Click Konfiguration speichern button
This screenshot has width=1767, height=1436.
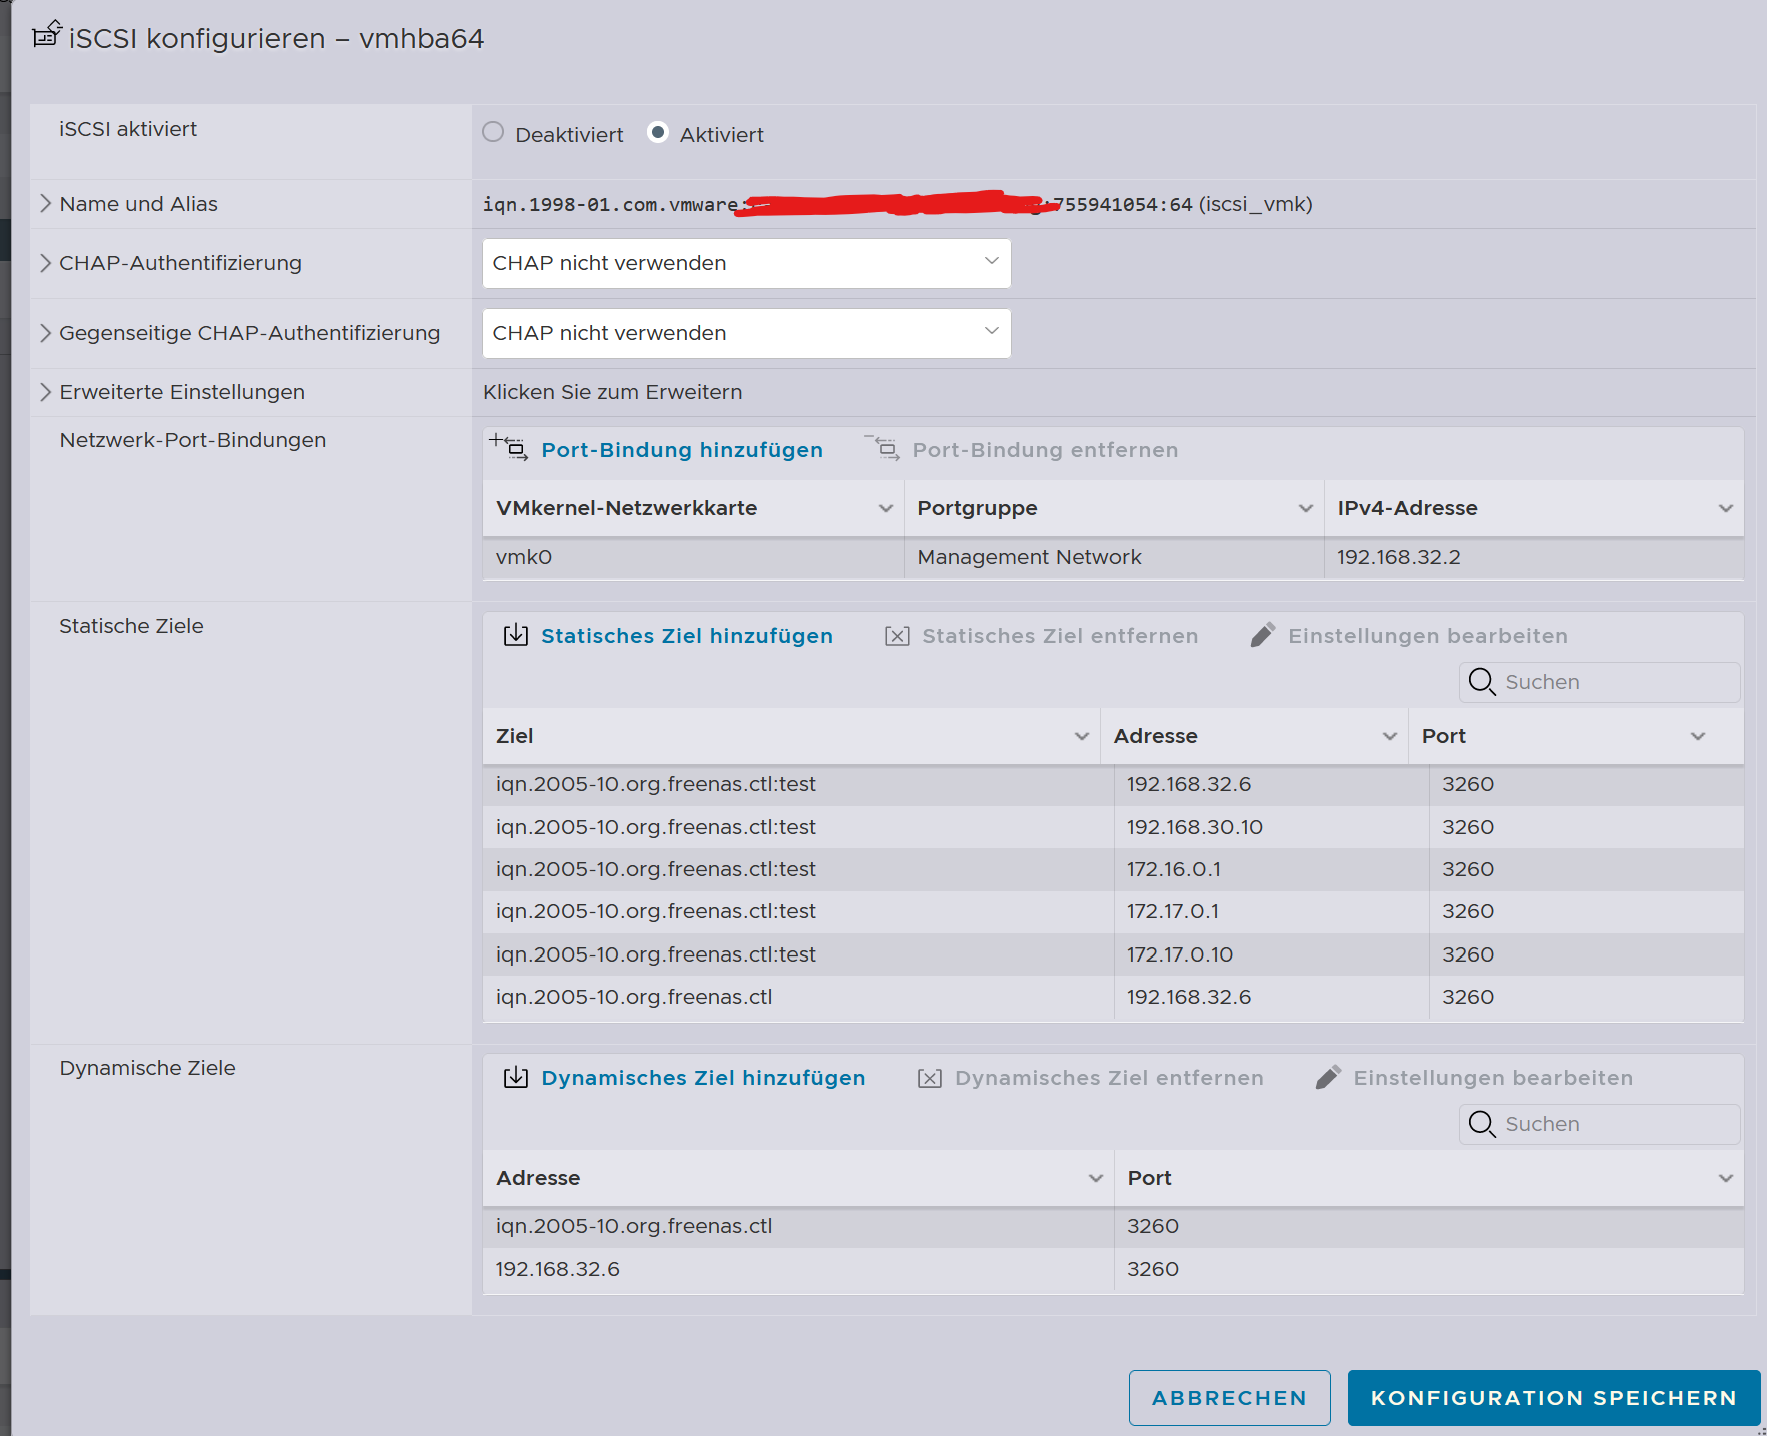pos(1554,1398)
